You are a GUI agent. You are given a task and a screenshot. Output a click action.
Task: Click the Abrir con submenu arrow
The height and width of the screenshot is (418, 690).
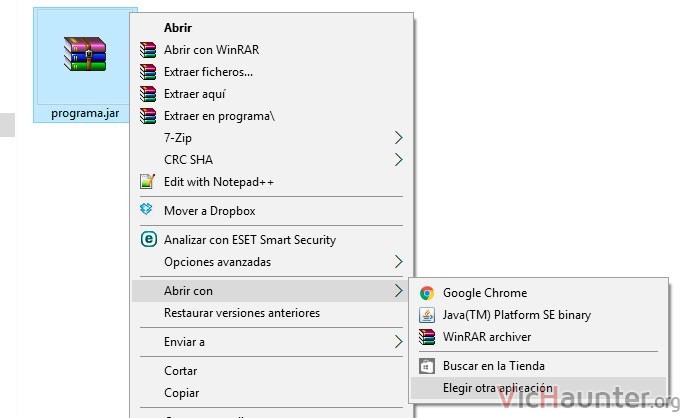point(398,291)
